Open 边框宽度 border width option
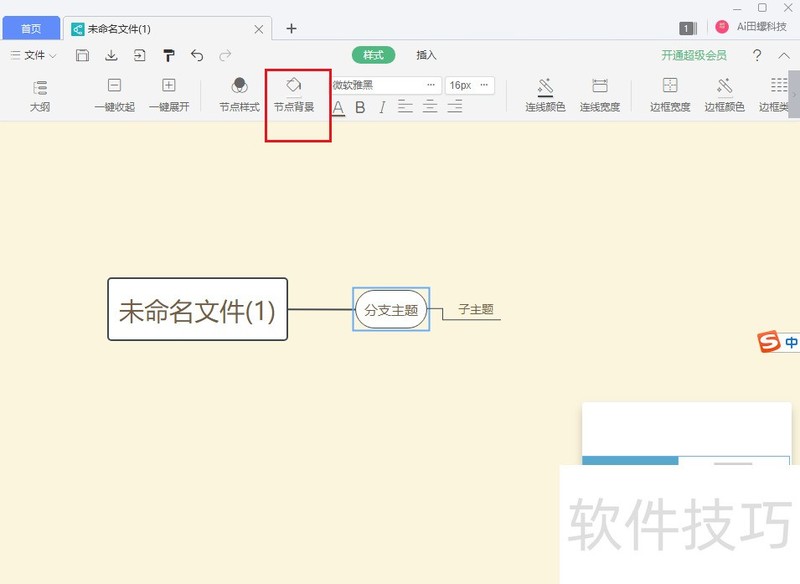The width and height of the screenshot is (800, 584). 670,95
